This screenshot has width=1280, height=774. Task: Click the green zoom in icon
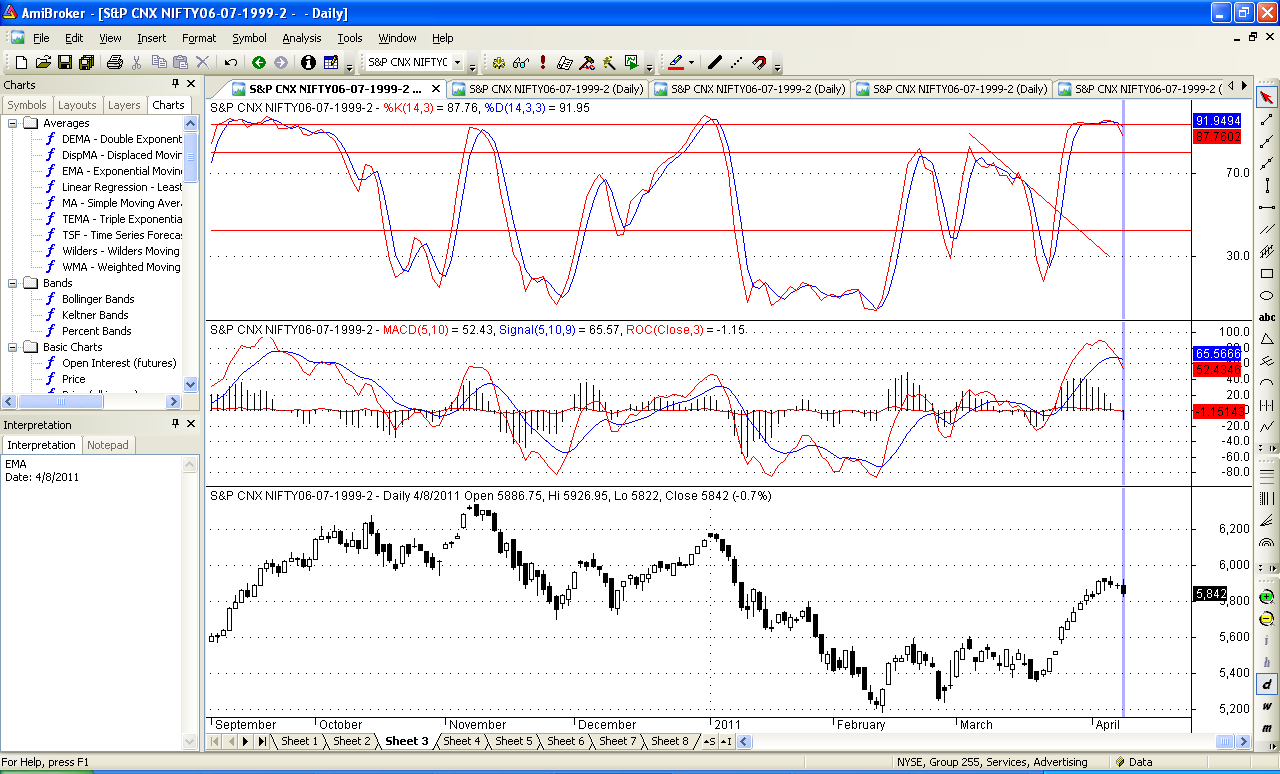[1267, 596]
